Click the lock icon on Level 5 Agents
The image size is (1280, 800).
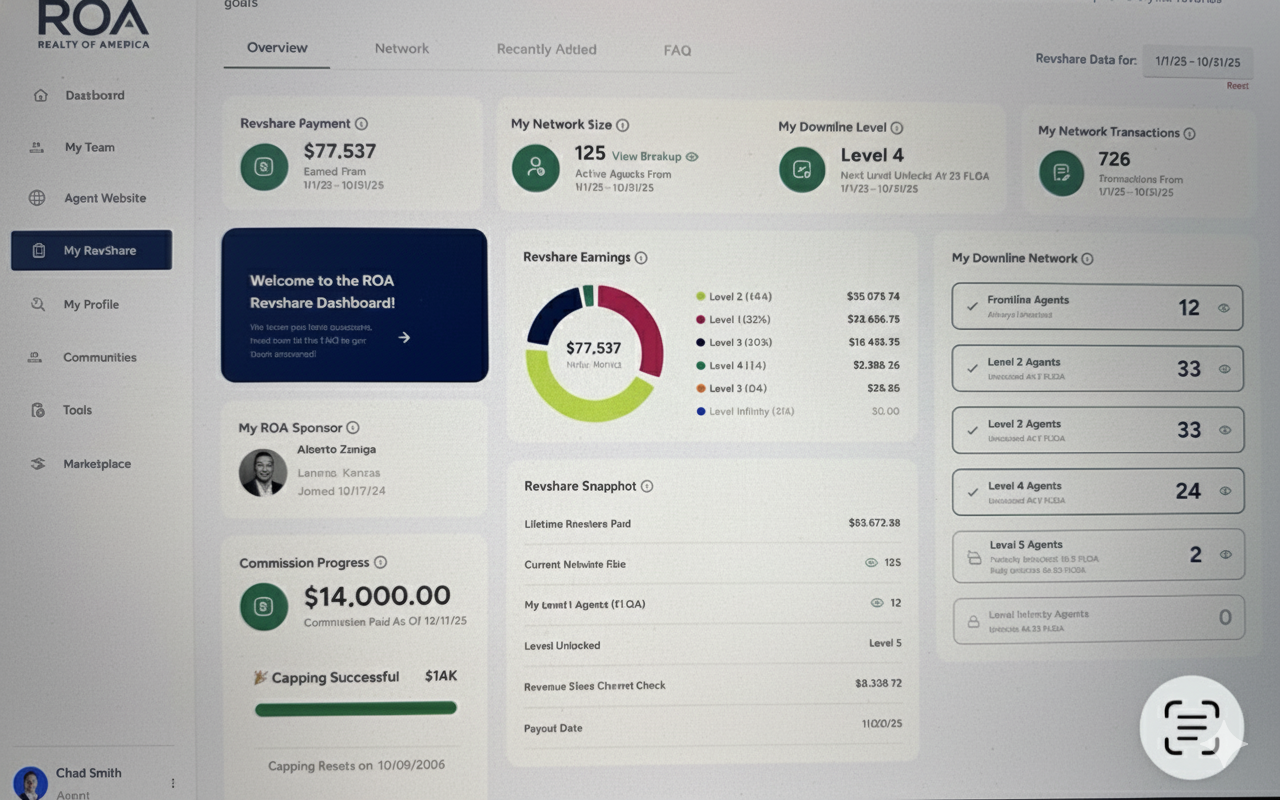pos(974,558)
